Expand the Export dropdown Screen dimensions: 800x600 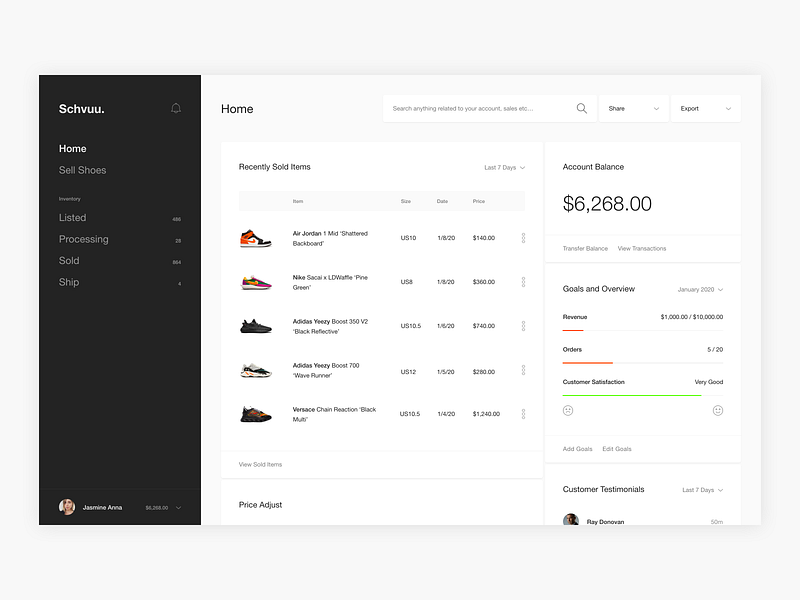(x=706, y=108)
